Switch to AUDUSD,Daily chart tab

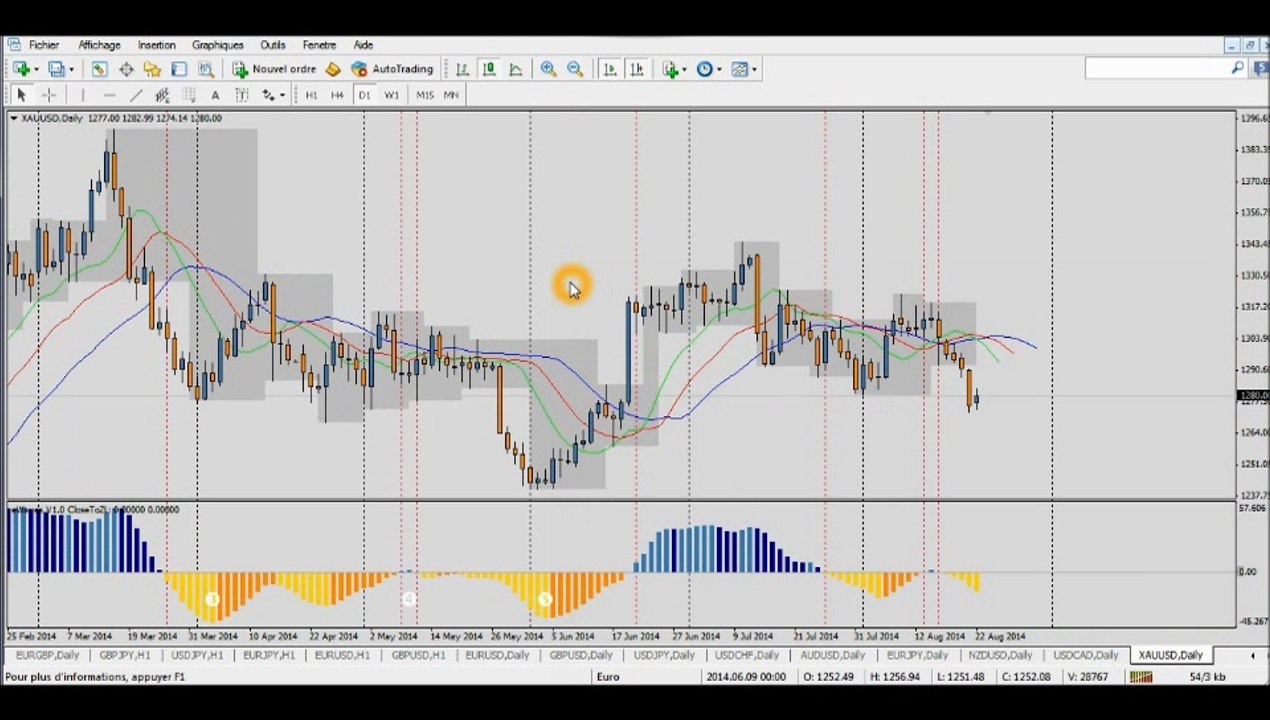[x=832, y=656]
